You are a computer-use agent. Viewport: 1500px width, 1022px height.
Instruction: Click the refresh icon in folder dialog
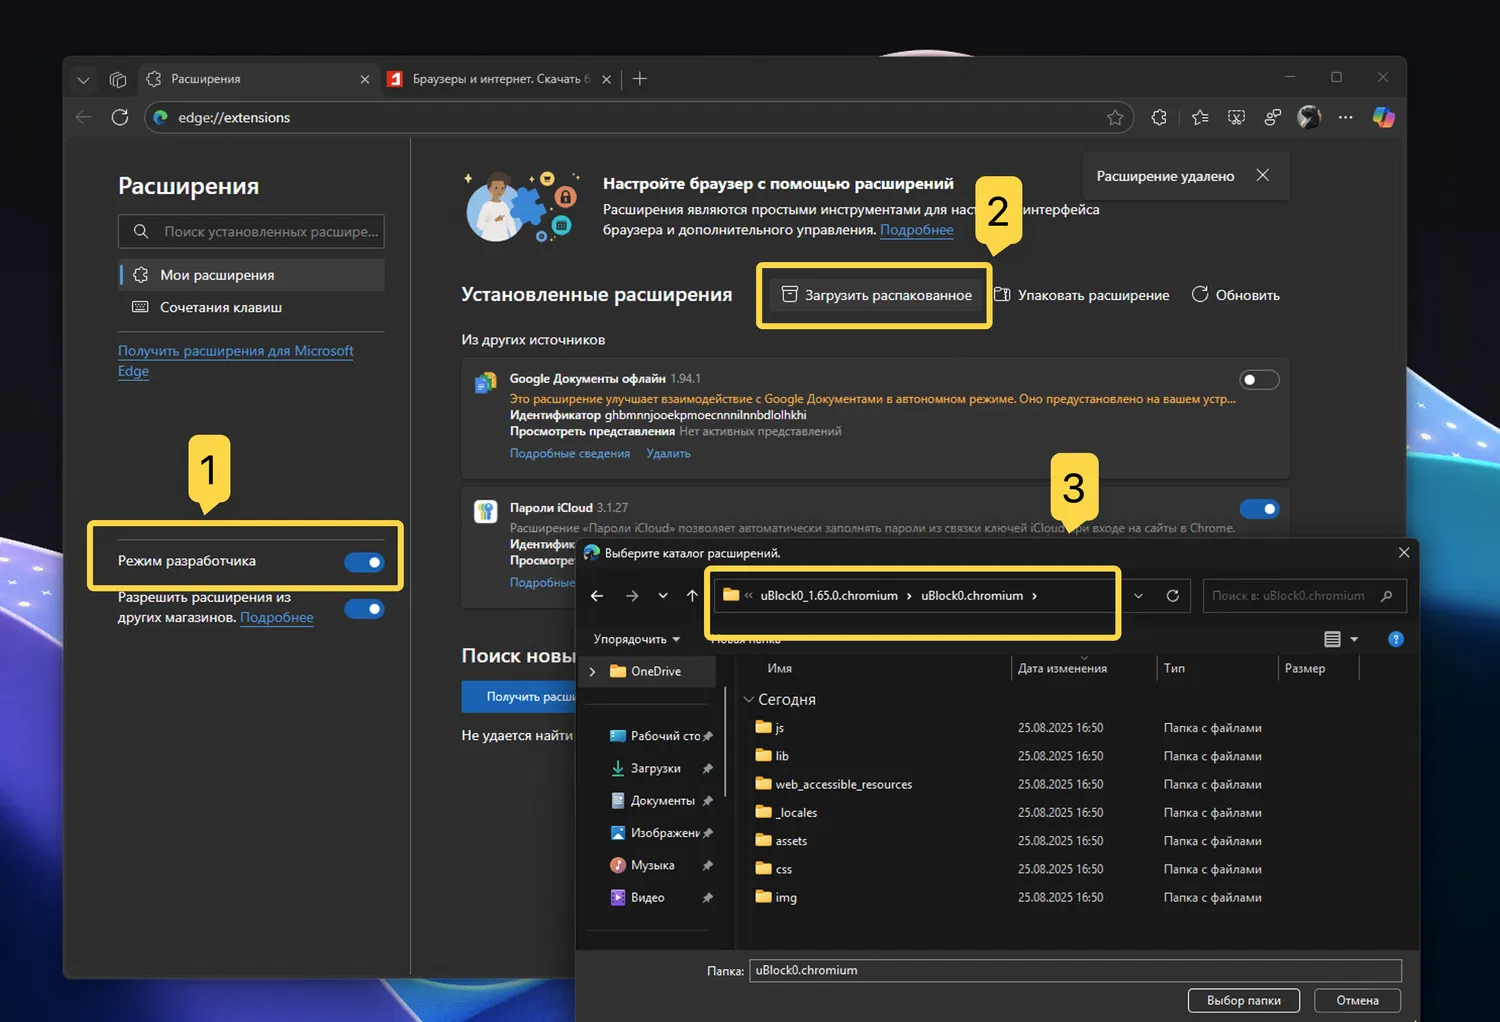pos(1172,596)
